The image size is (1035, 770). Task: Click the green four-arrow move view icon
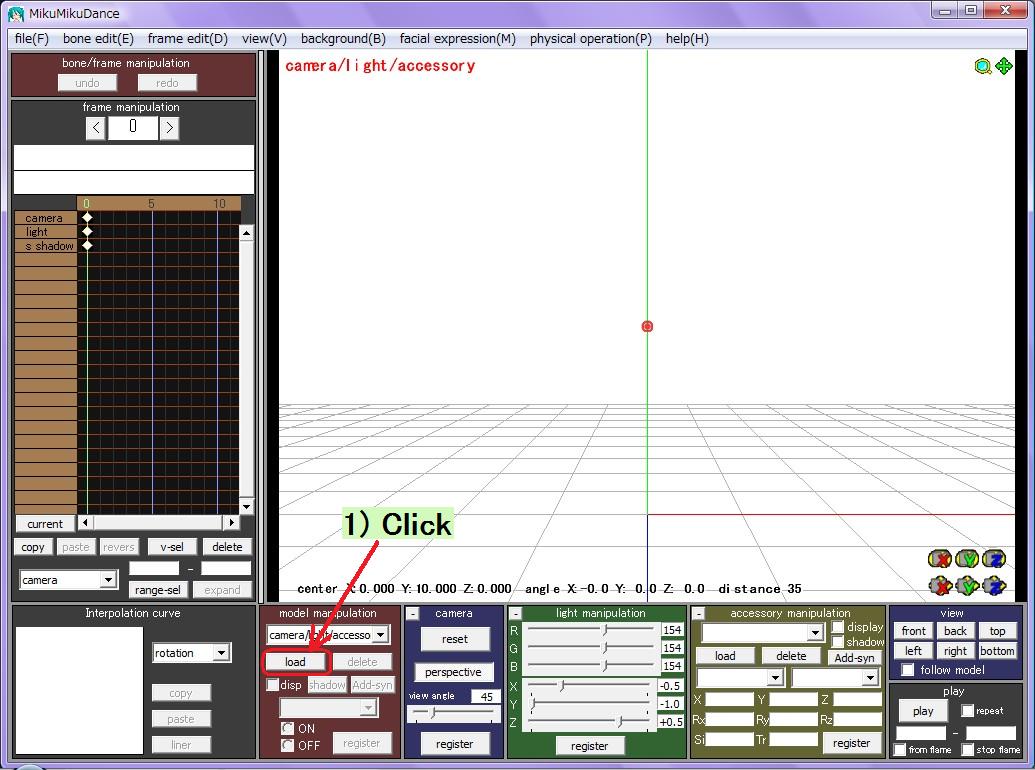pos(1004,66)
